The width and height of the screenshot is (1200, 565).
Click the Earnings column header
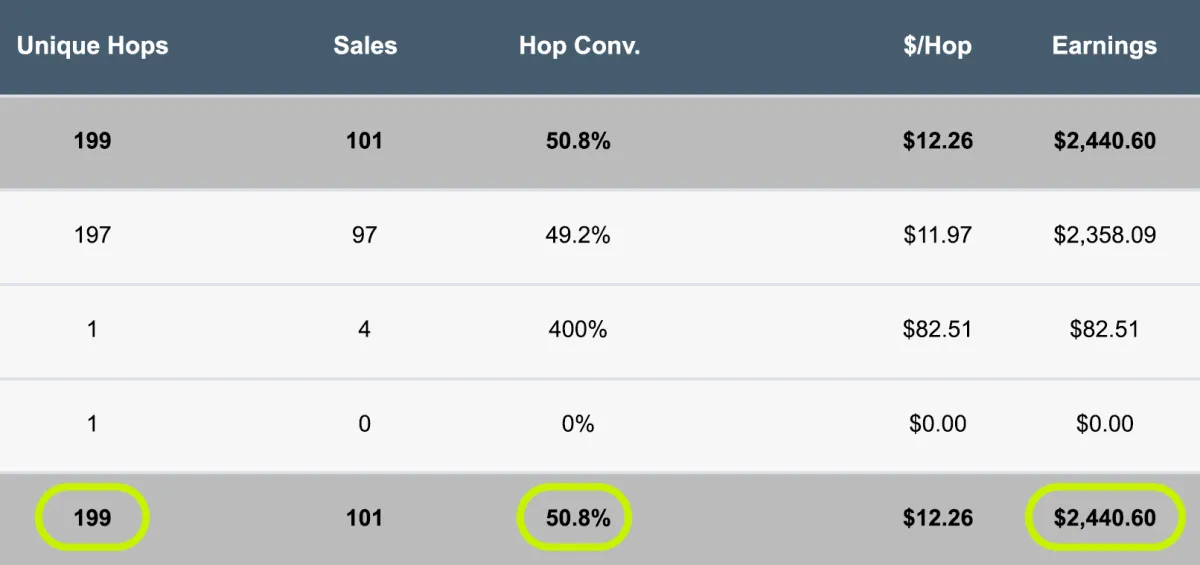(x=1104, y=46)
